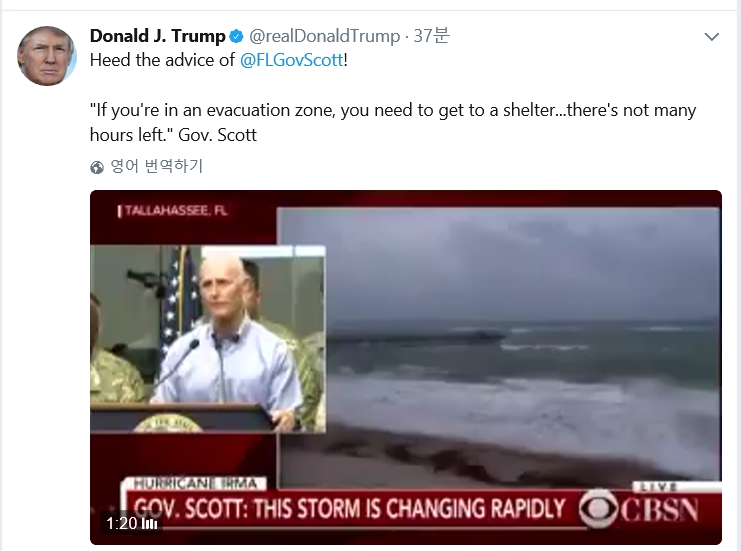Expand the tweet options chevron menu

(711, 37)
